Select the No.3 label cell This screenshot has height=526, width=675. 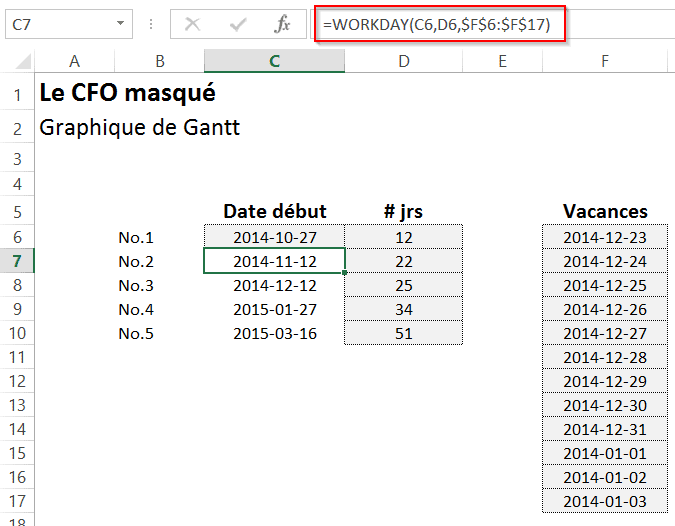(136, 286)
